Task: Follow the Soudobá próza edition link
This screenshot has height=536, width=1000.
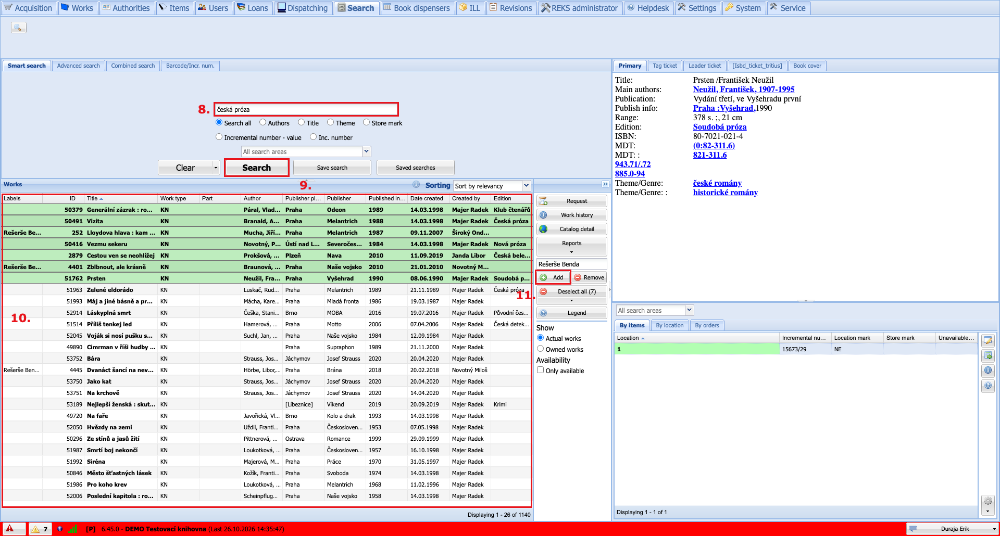Action: point(720,127)
